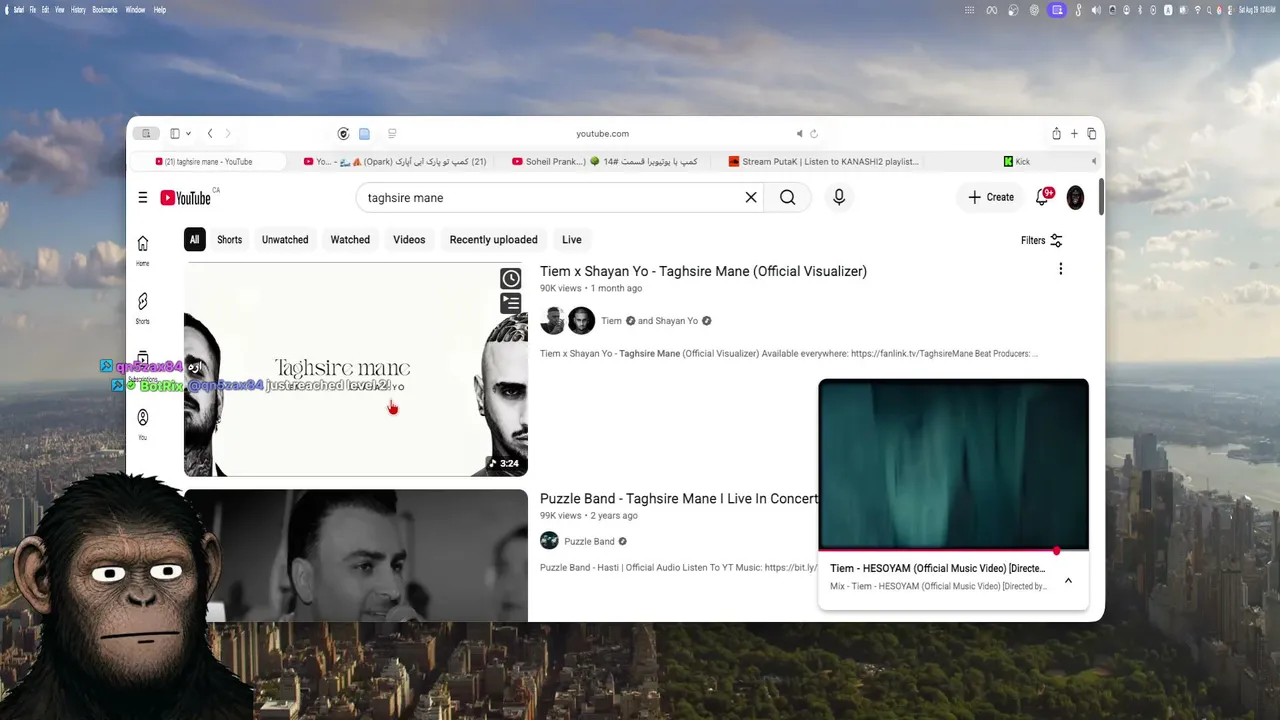Filter results by Unwatched chip
1280x720 pixels.
[285, 240]
